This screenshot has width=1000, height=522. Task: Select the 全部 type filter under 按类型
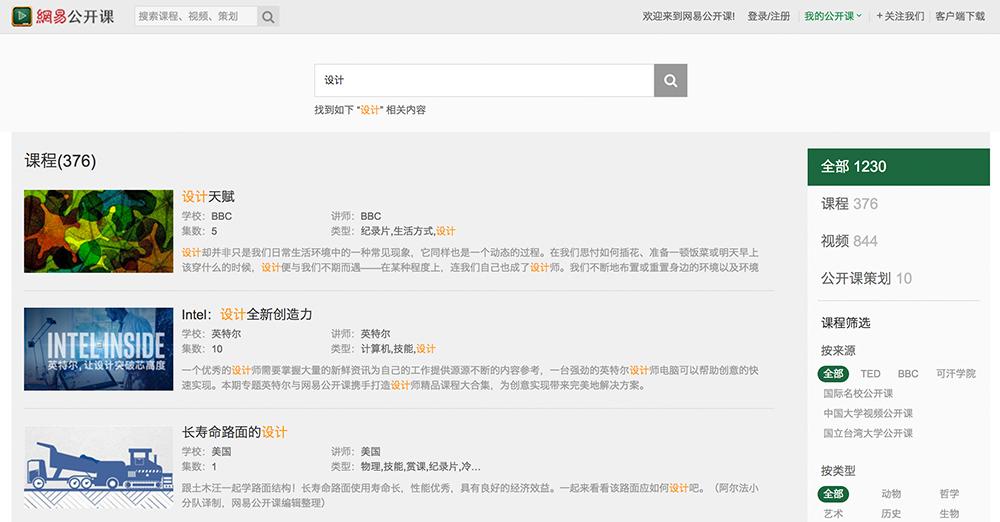[833, 494]
